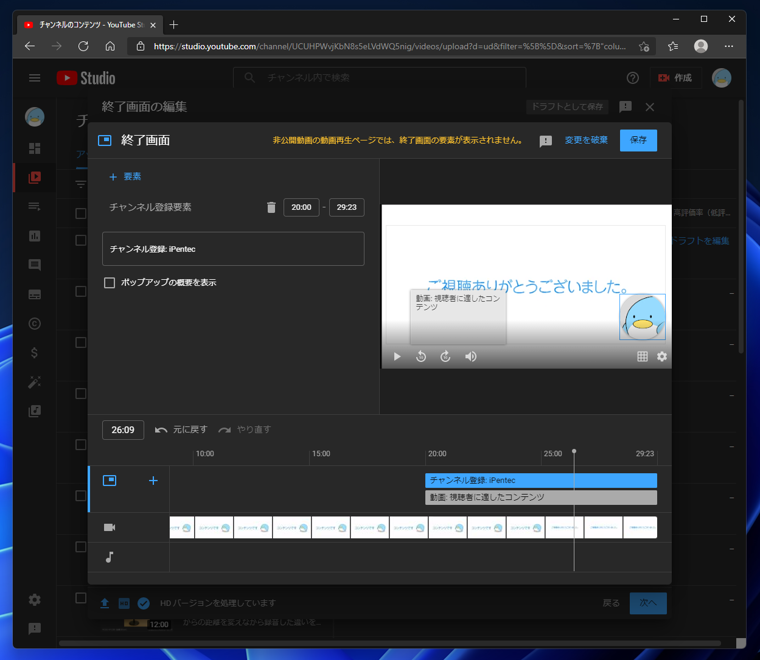Viewport: 760px width, 660px height.
Task: Open the help question mark icon
Action: pos(633,78)
